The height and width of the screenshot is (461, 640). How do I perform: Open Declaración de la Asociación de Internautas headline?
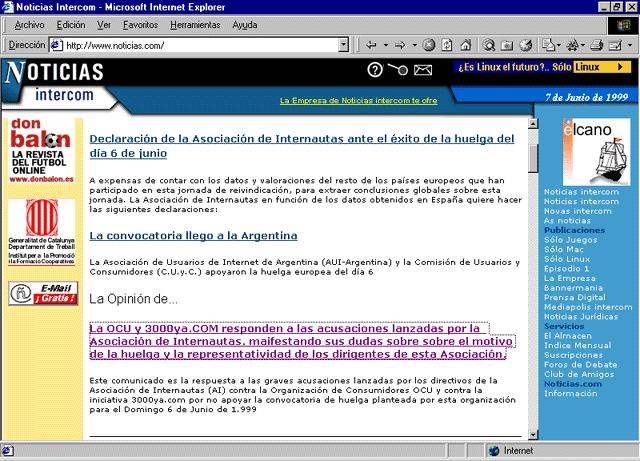[x=302, y=146]
